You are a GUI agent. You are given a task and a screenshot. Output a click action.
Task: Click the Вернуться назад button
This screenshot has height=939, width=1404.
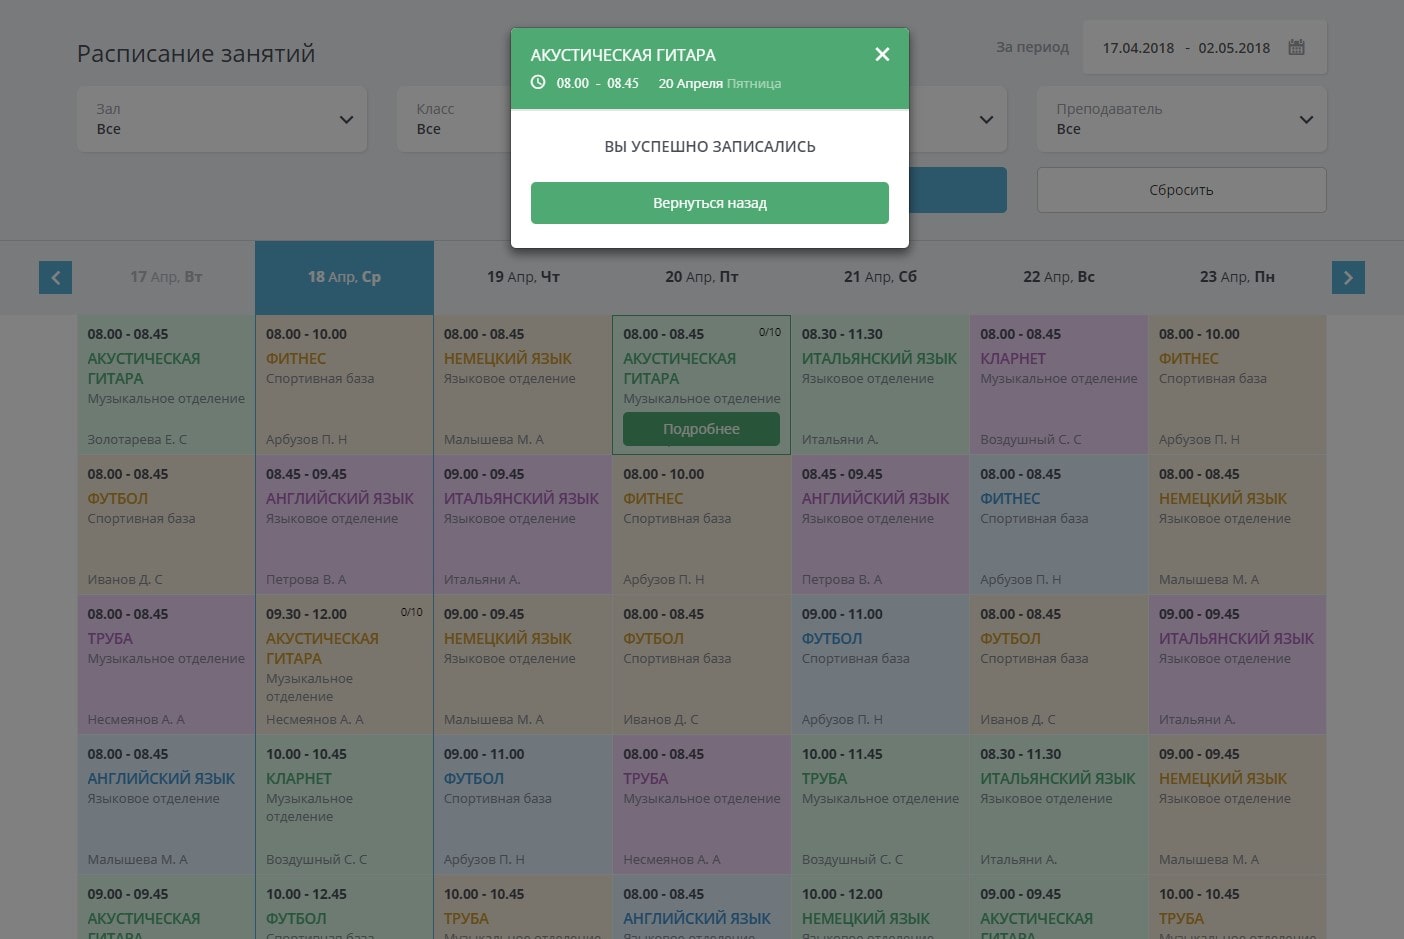click(709, 203)
